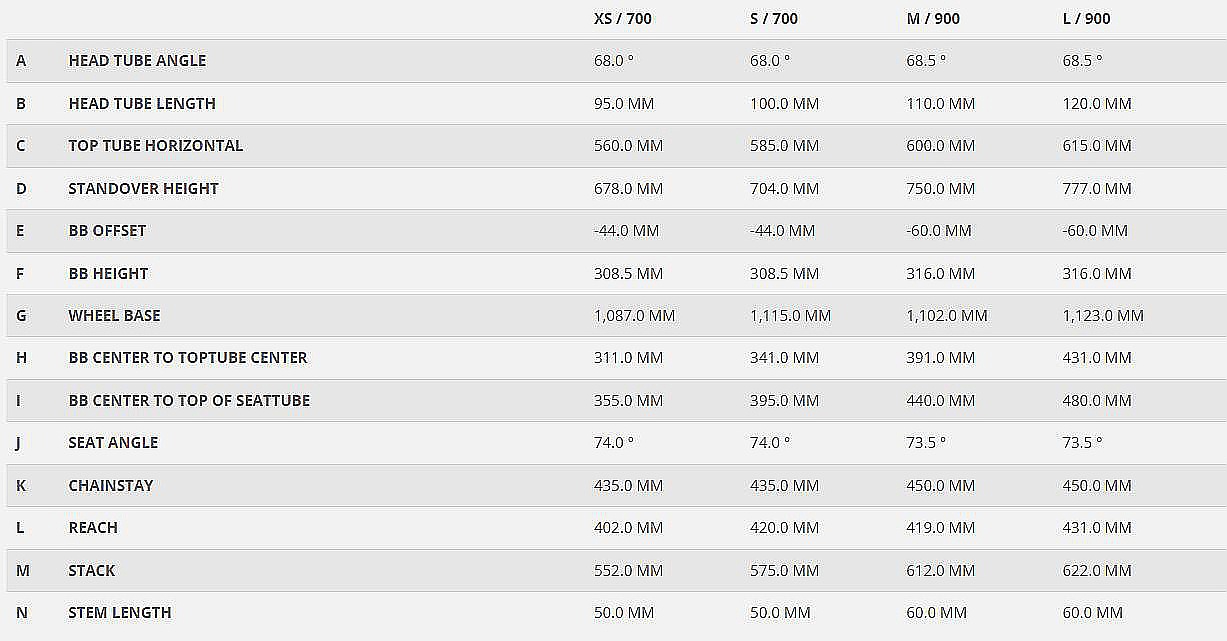Viewport: 1227px width, 641px height.
Task: Click the BB HEIGHT row label
Action: [x=108, y=273]
